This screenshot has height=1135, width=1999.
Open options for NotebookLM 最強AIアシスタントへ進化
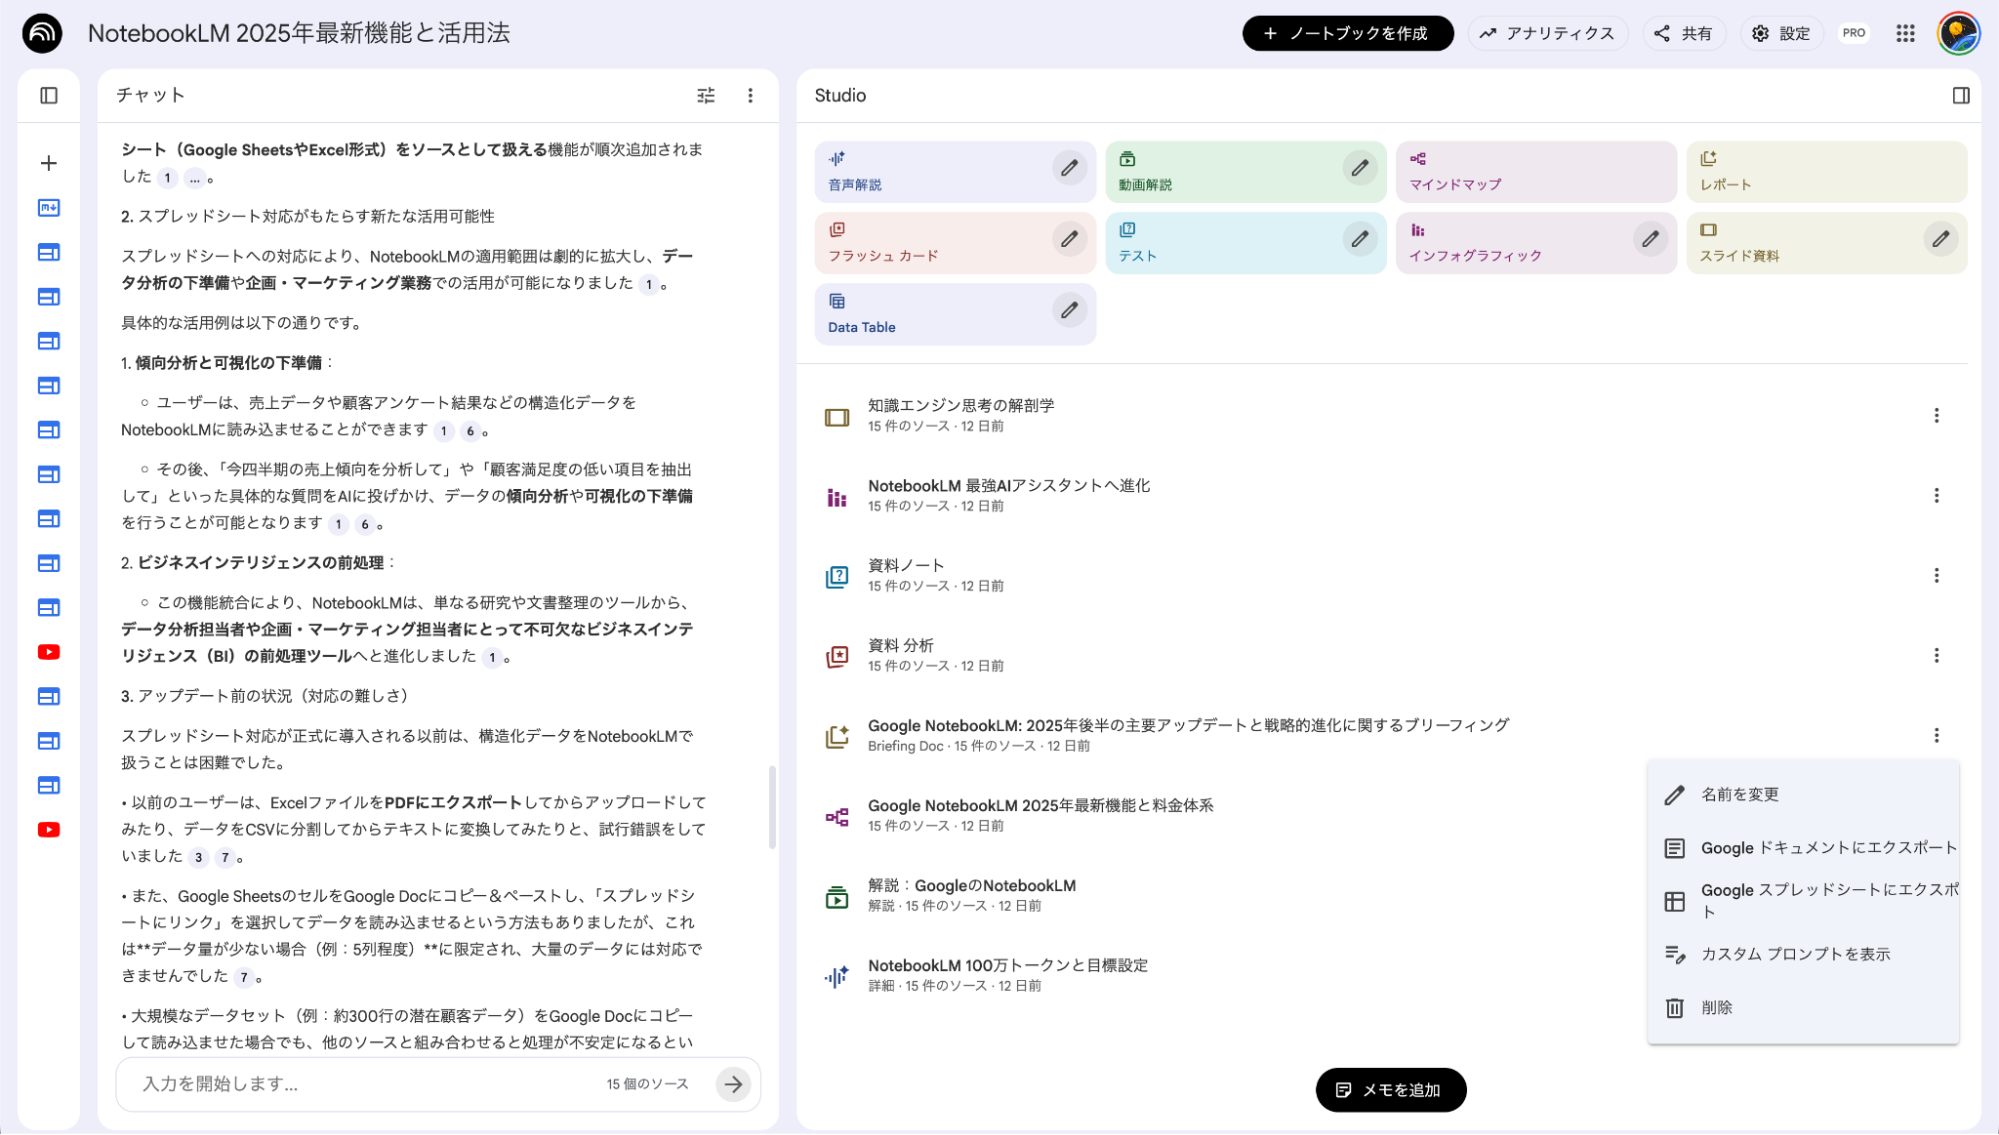(x=1937, y=495)
